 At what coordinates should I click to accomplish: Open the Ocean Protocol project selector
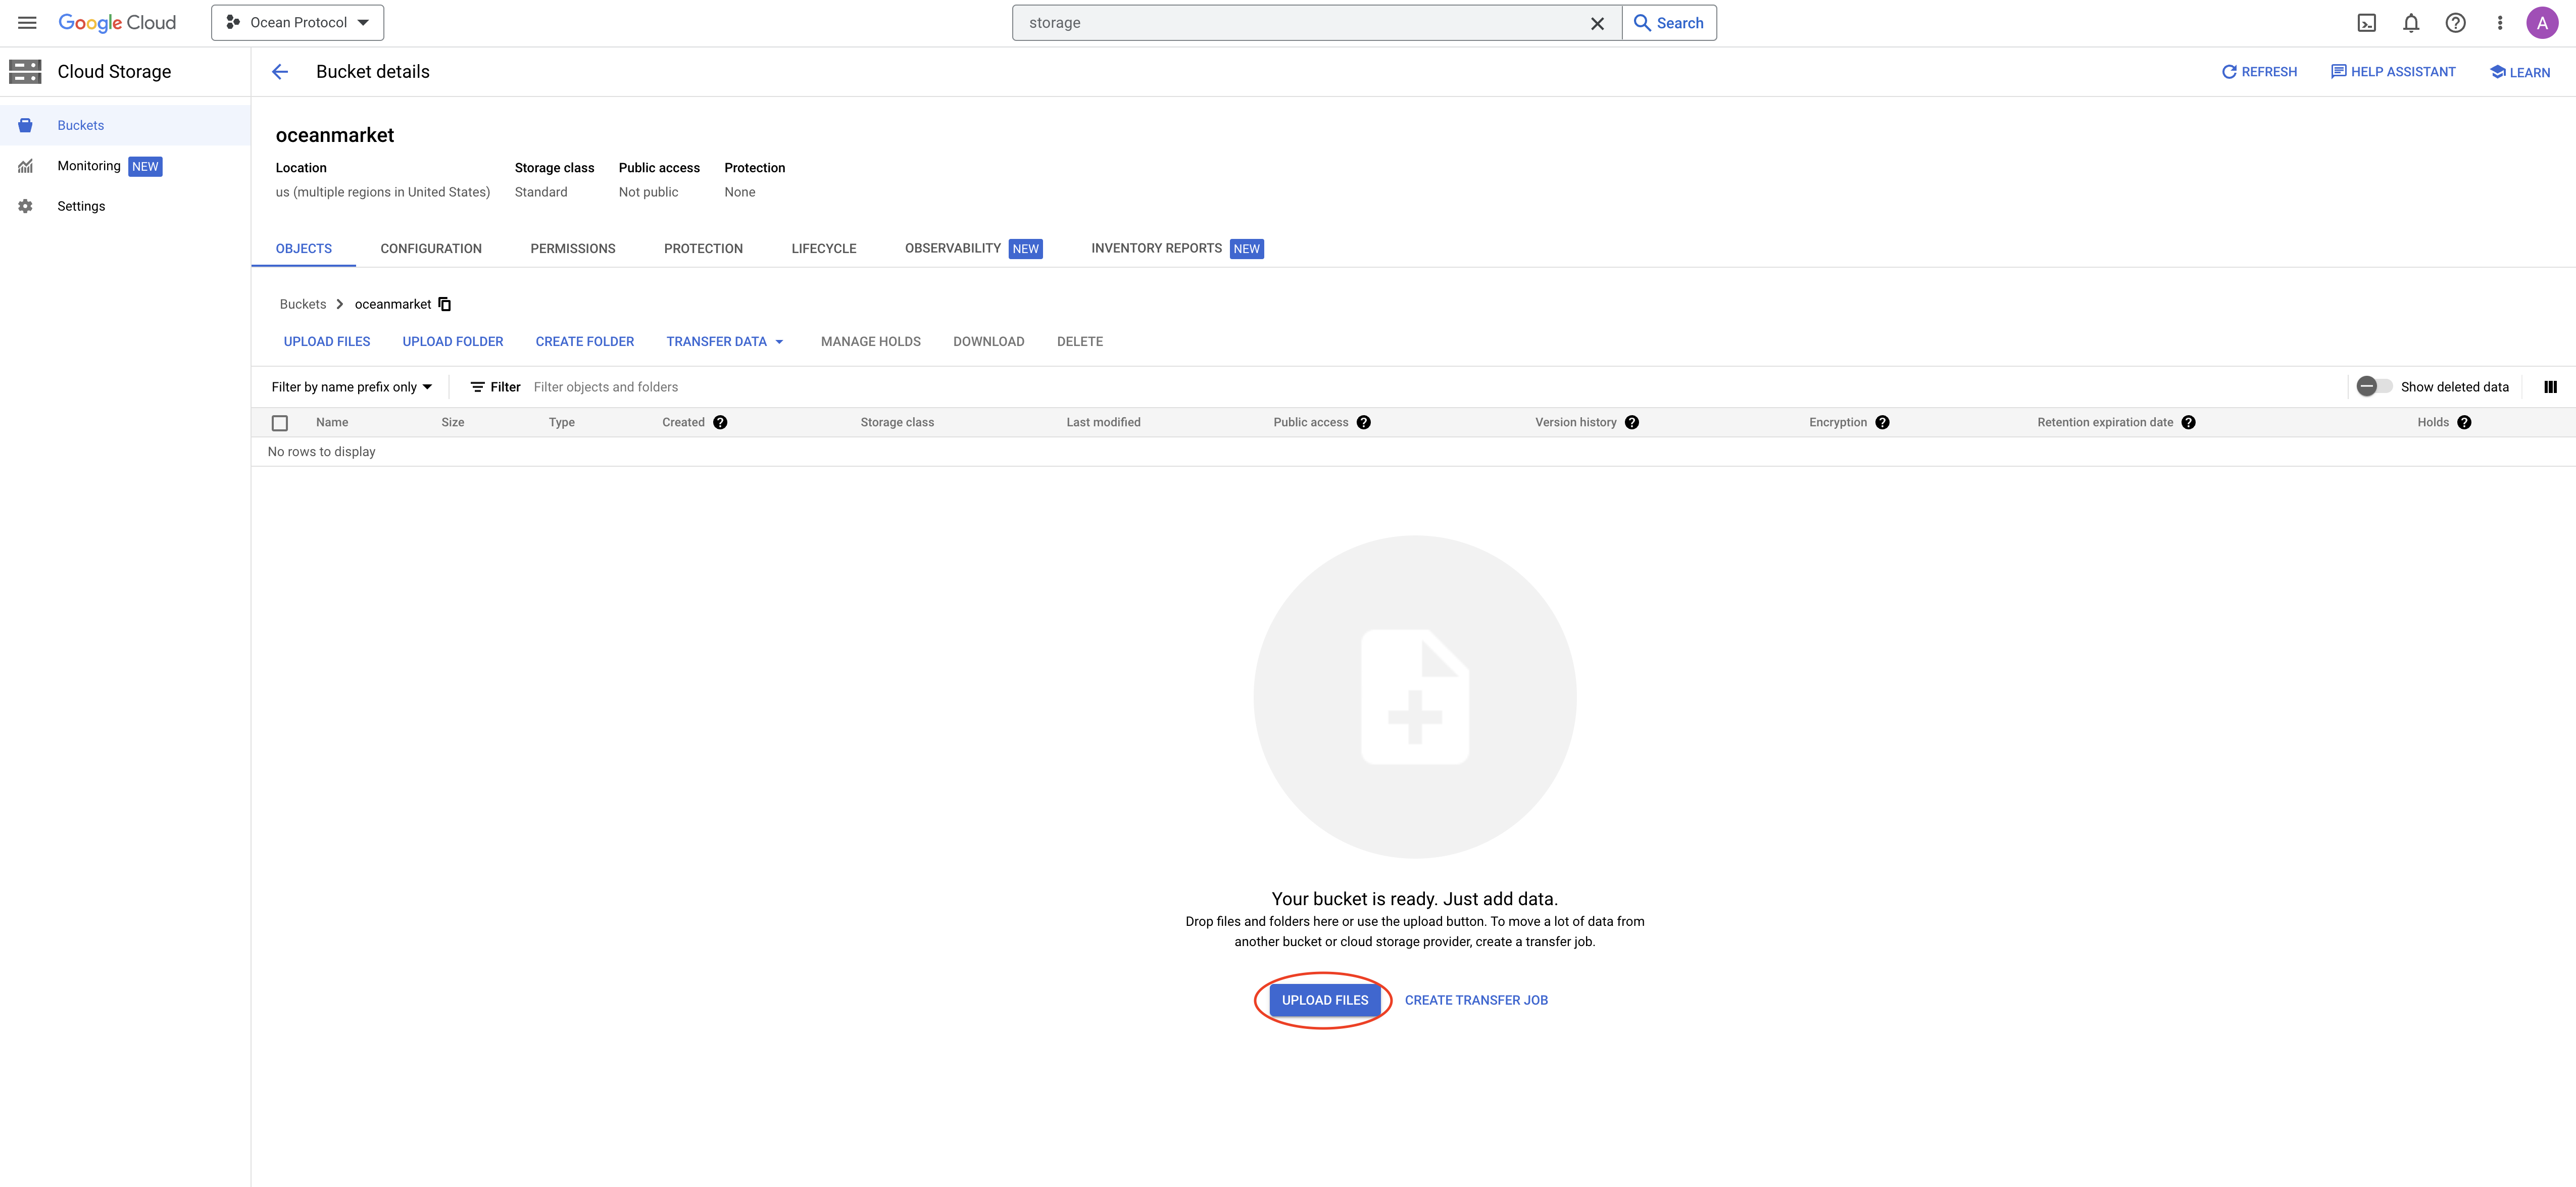[x=298, y=23]
